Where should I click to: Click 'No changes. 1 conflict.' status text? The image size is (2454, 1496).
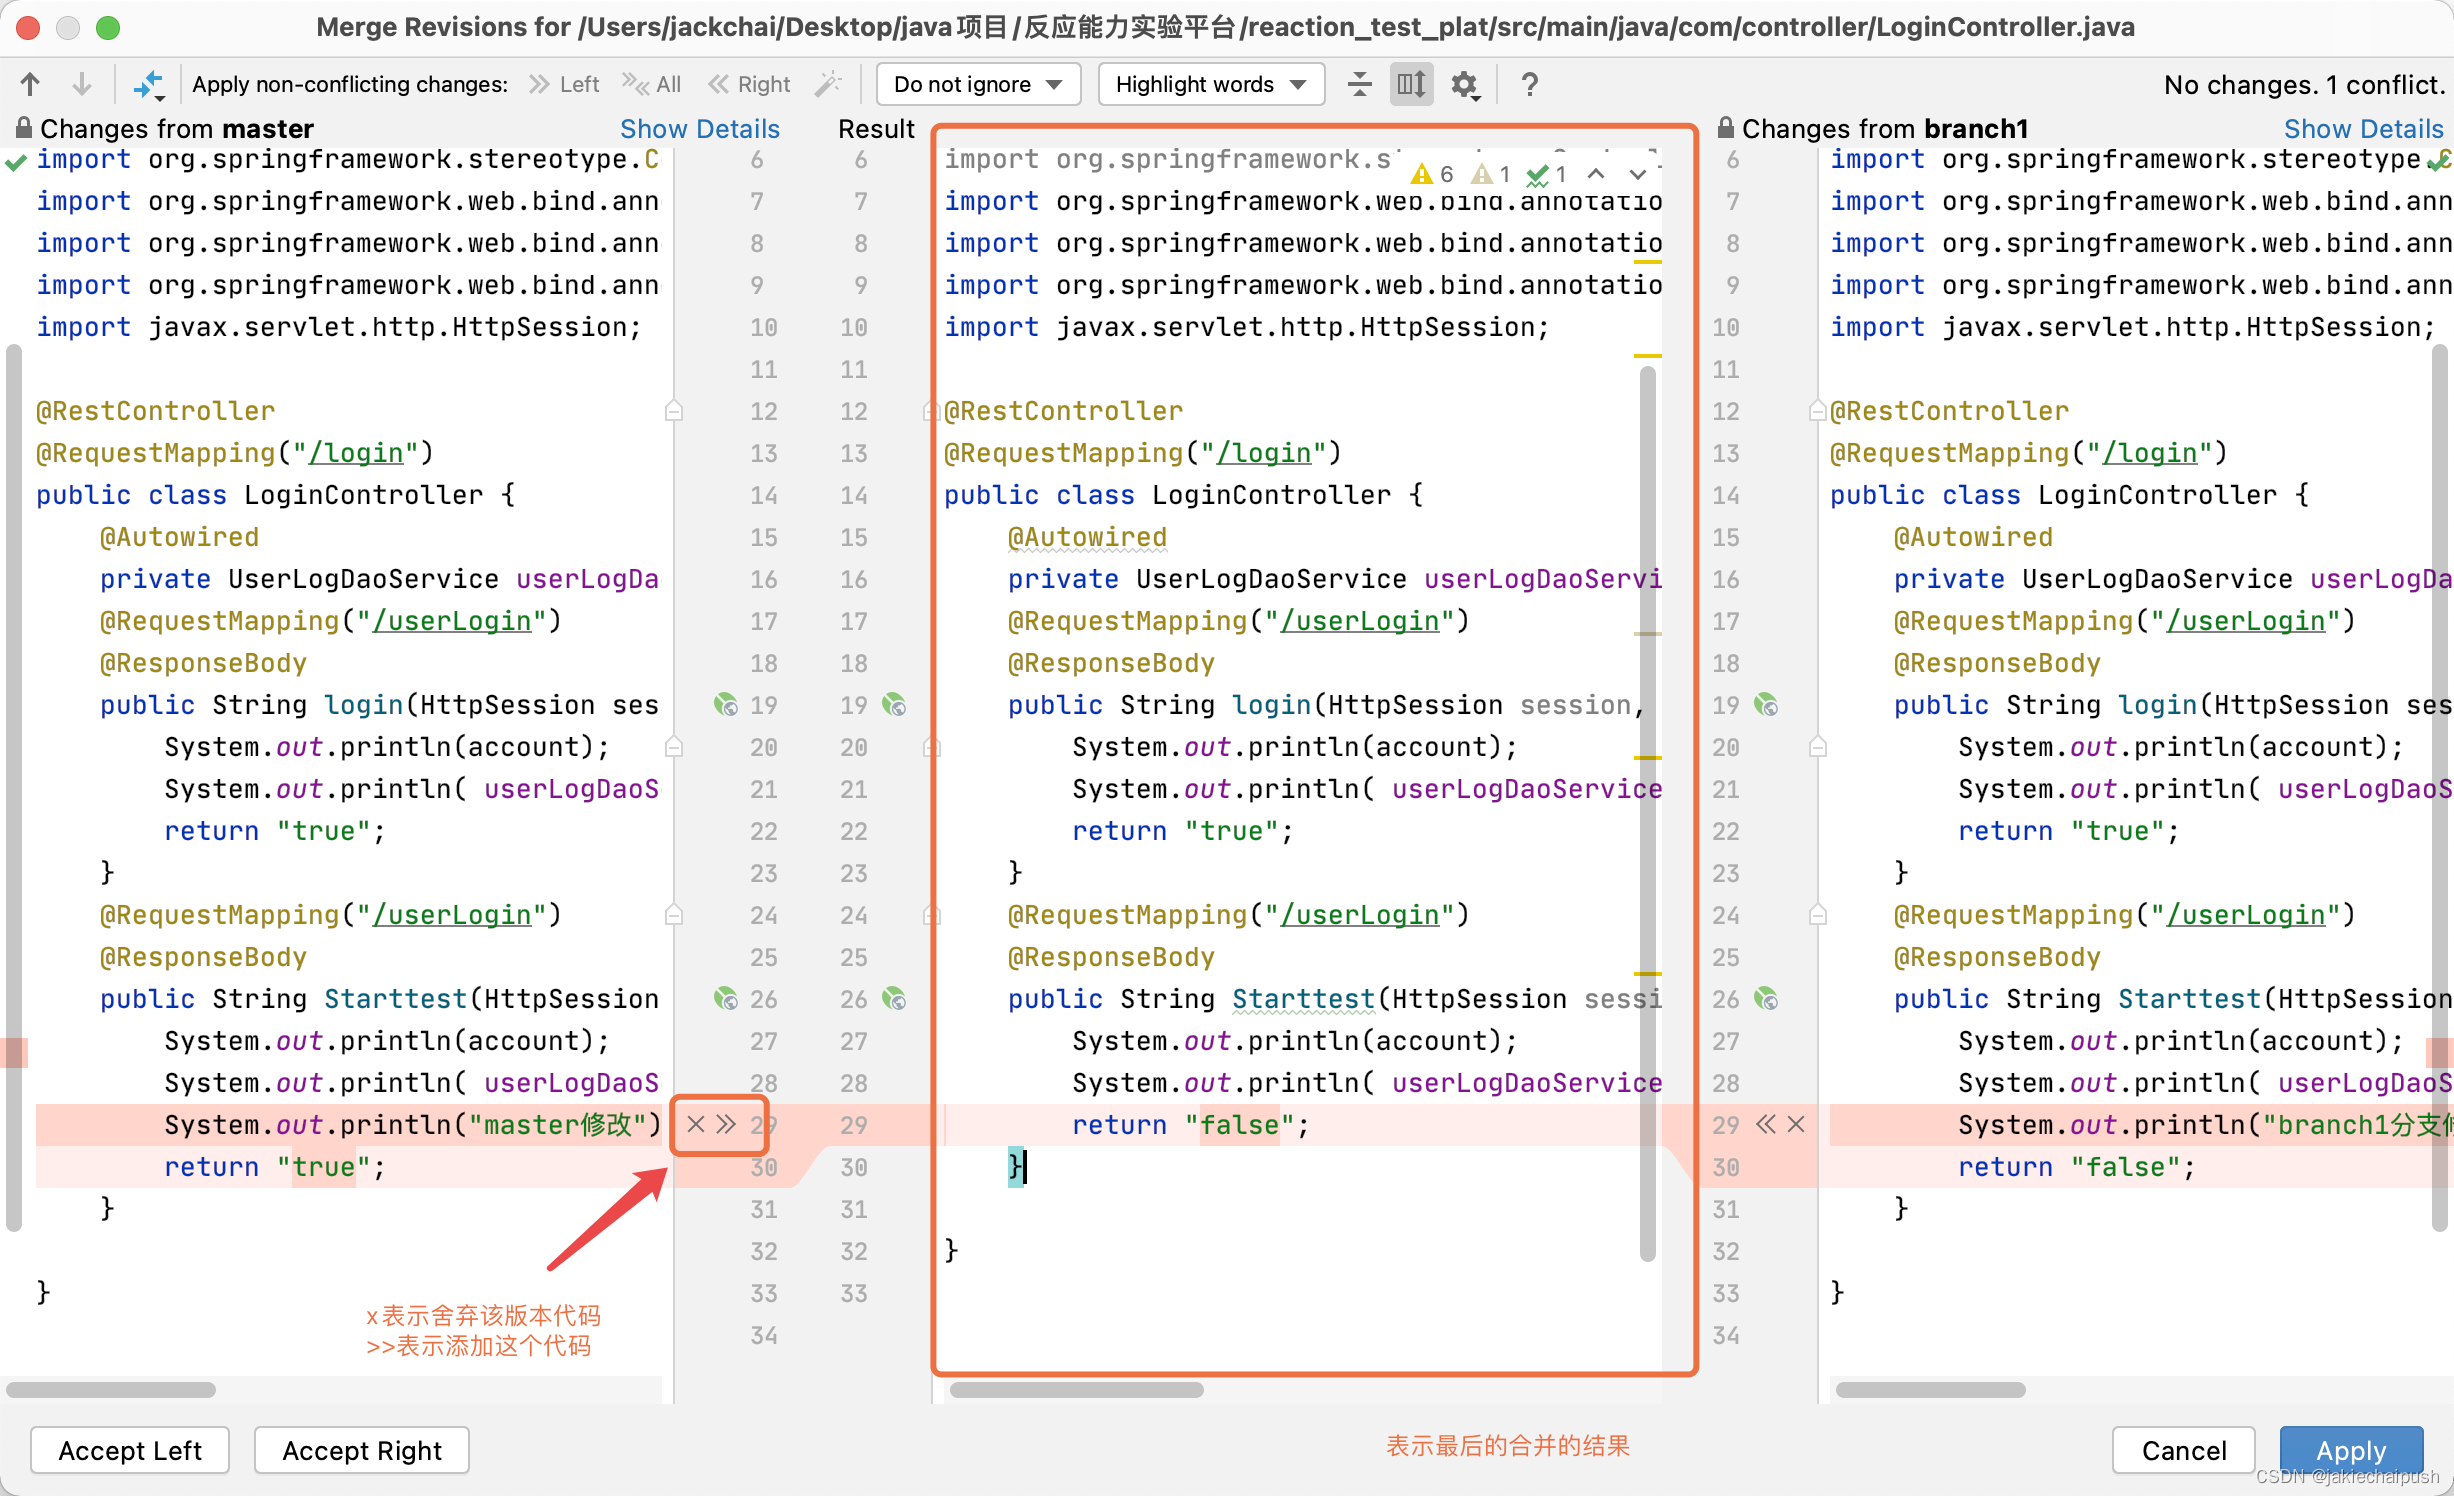click(x=2304, y=85)
